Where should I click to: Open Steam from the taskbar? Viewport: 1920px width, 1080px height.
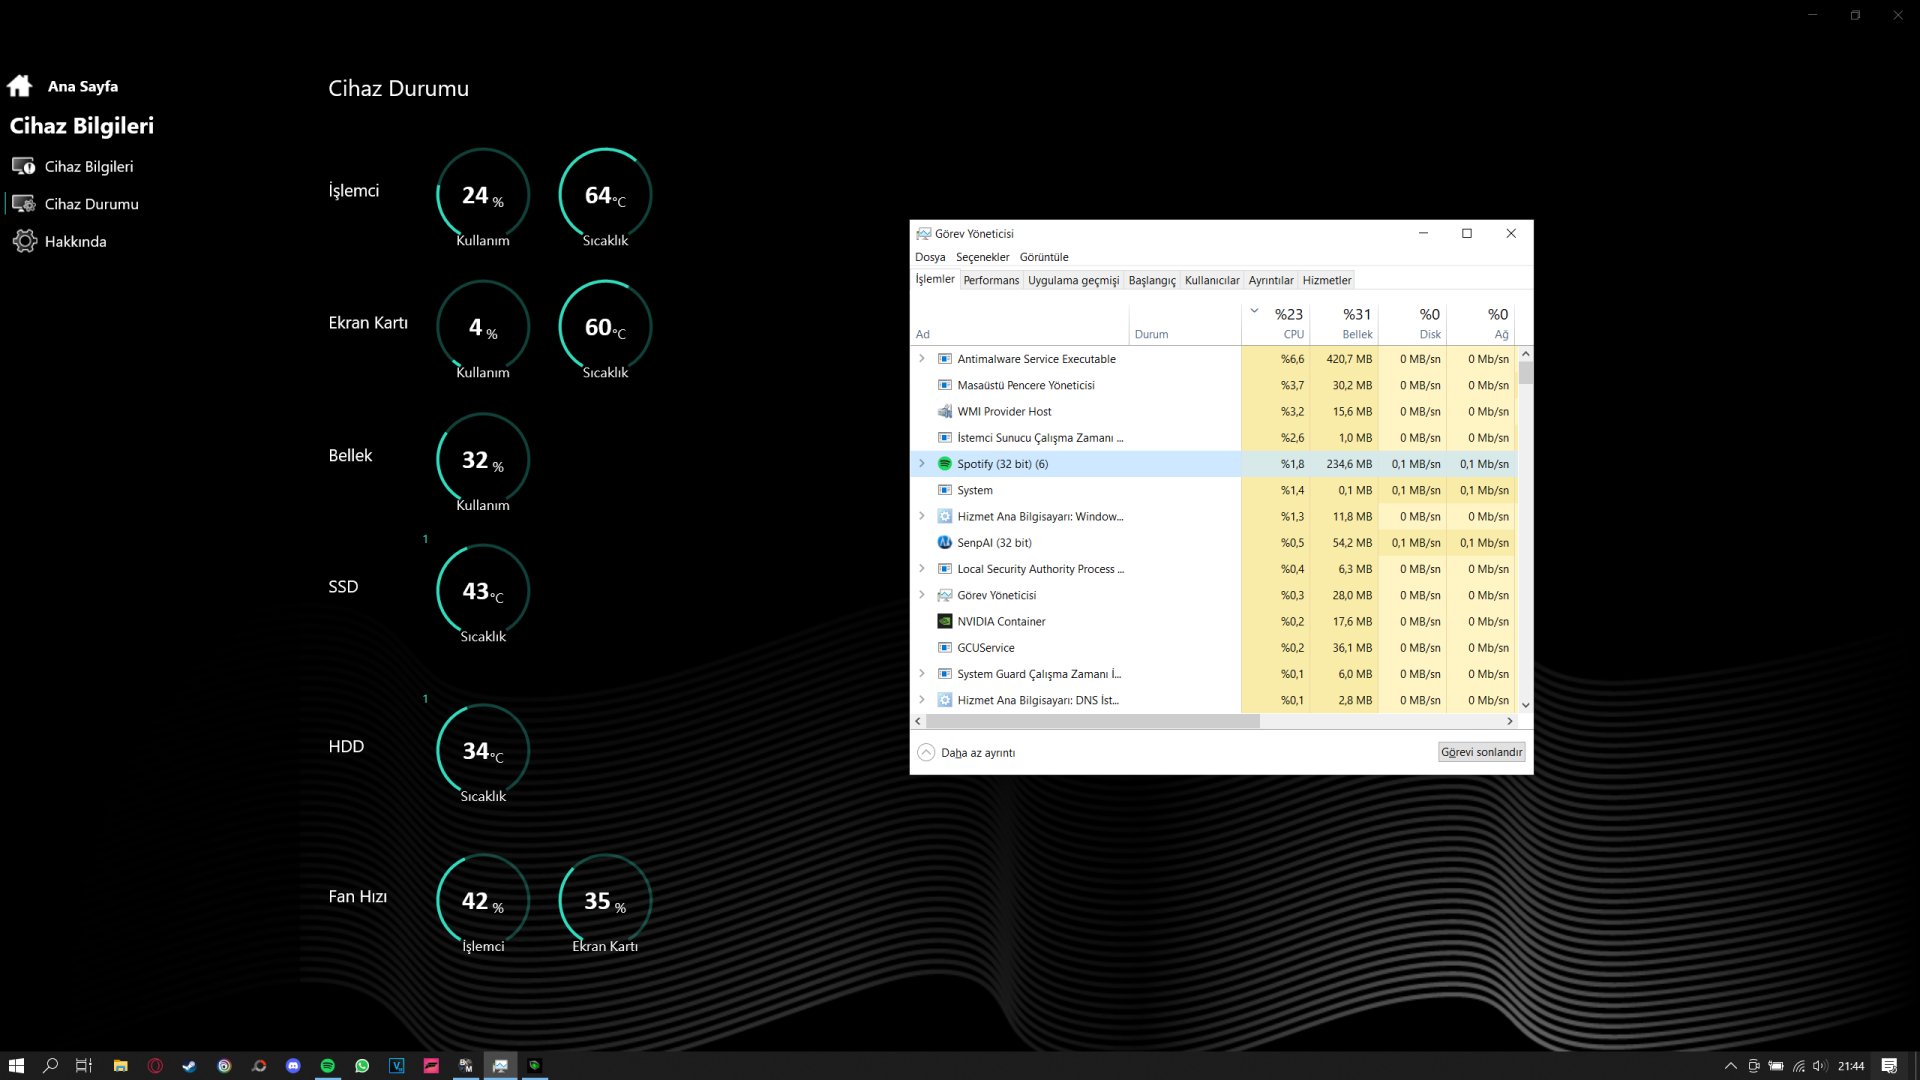[189, 1066]
